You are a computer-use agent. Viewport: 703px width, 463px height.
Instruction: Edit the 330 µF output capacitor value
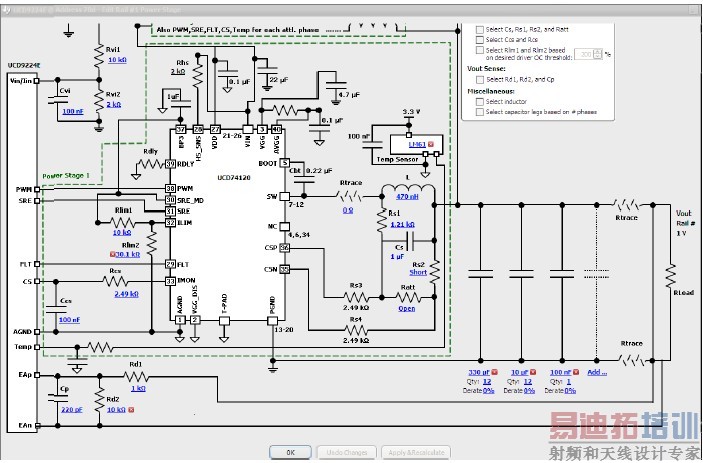click(479, 372)
